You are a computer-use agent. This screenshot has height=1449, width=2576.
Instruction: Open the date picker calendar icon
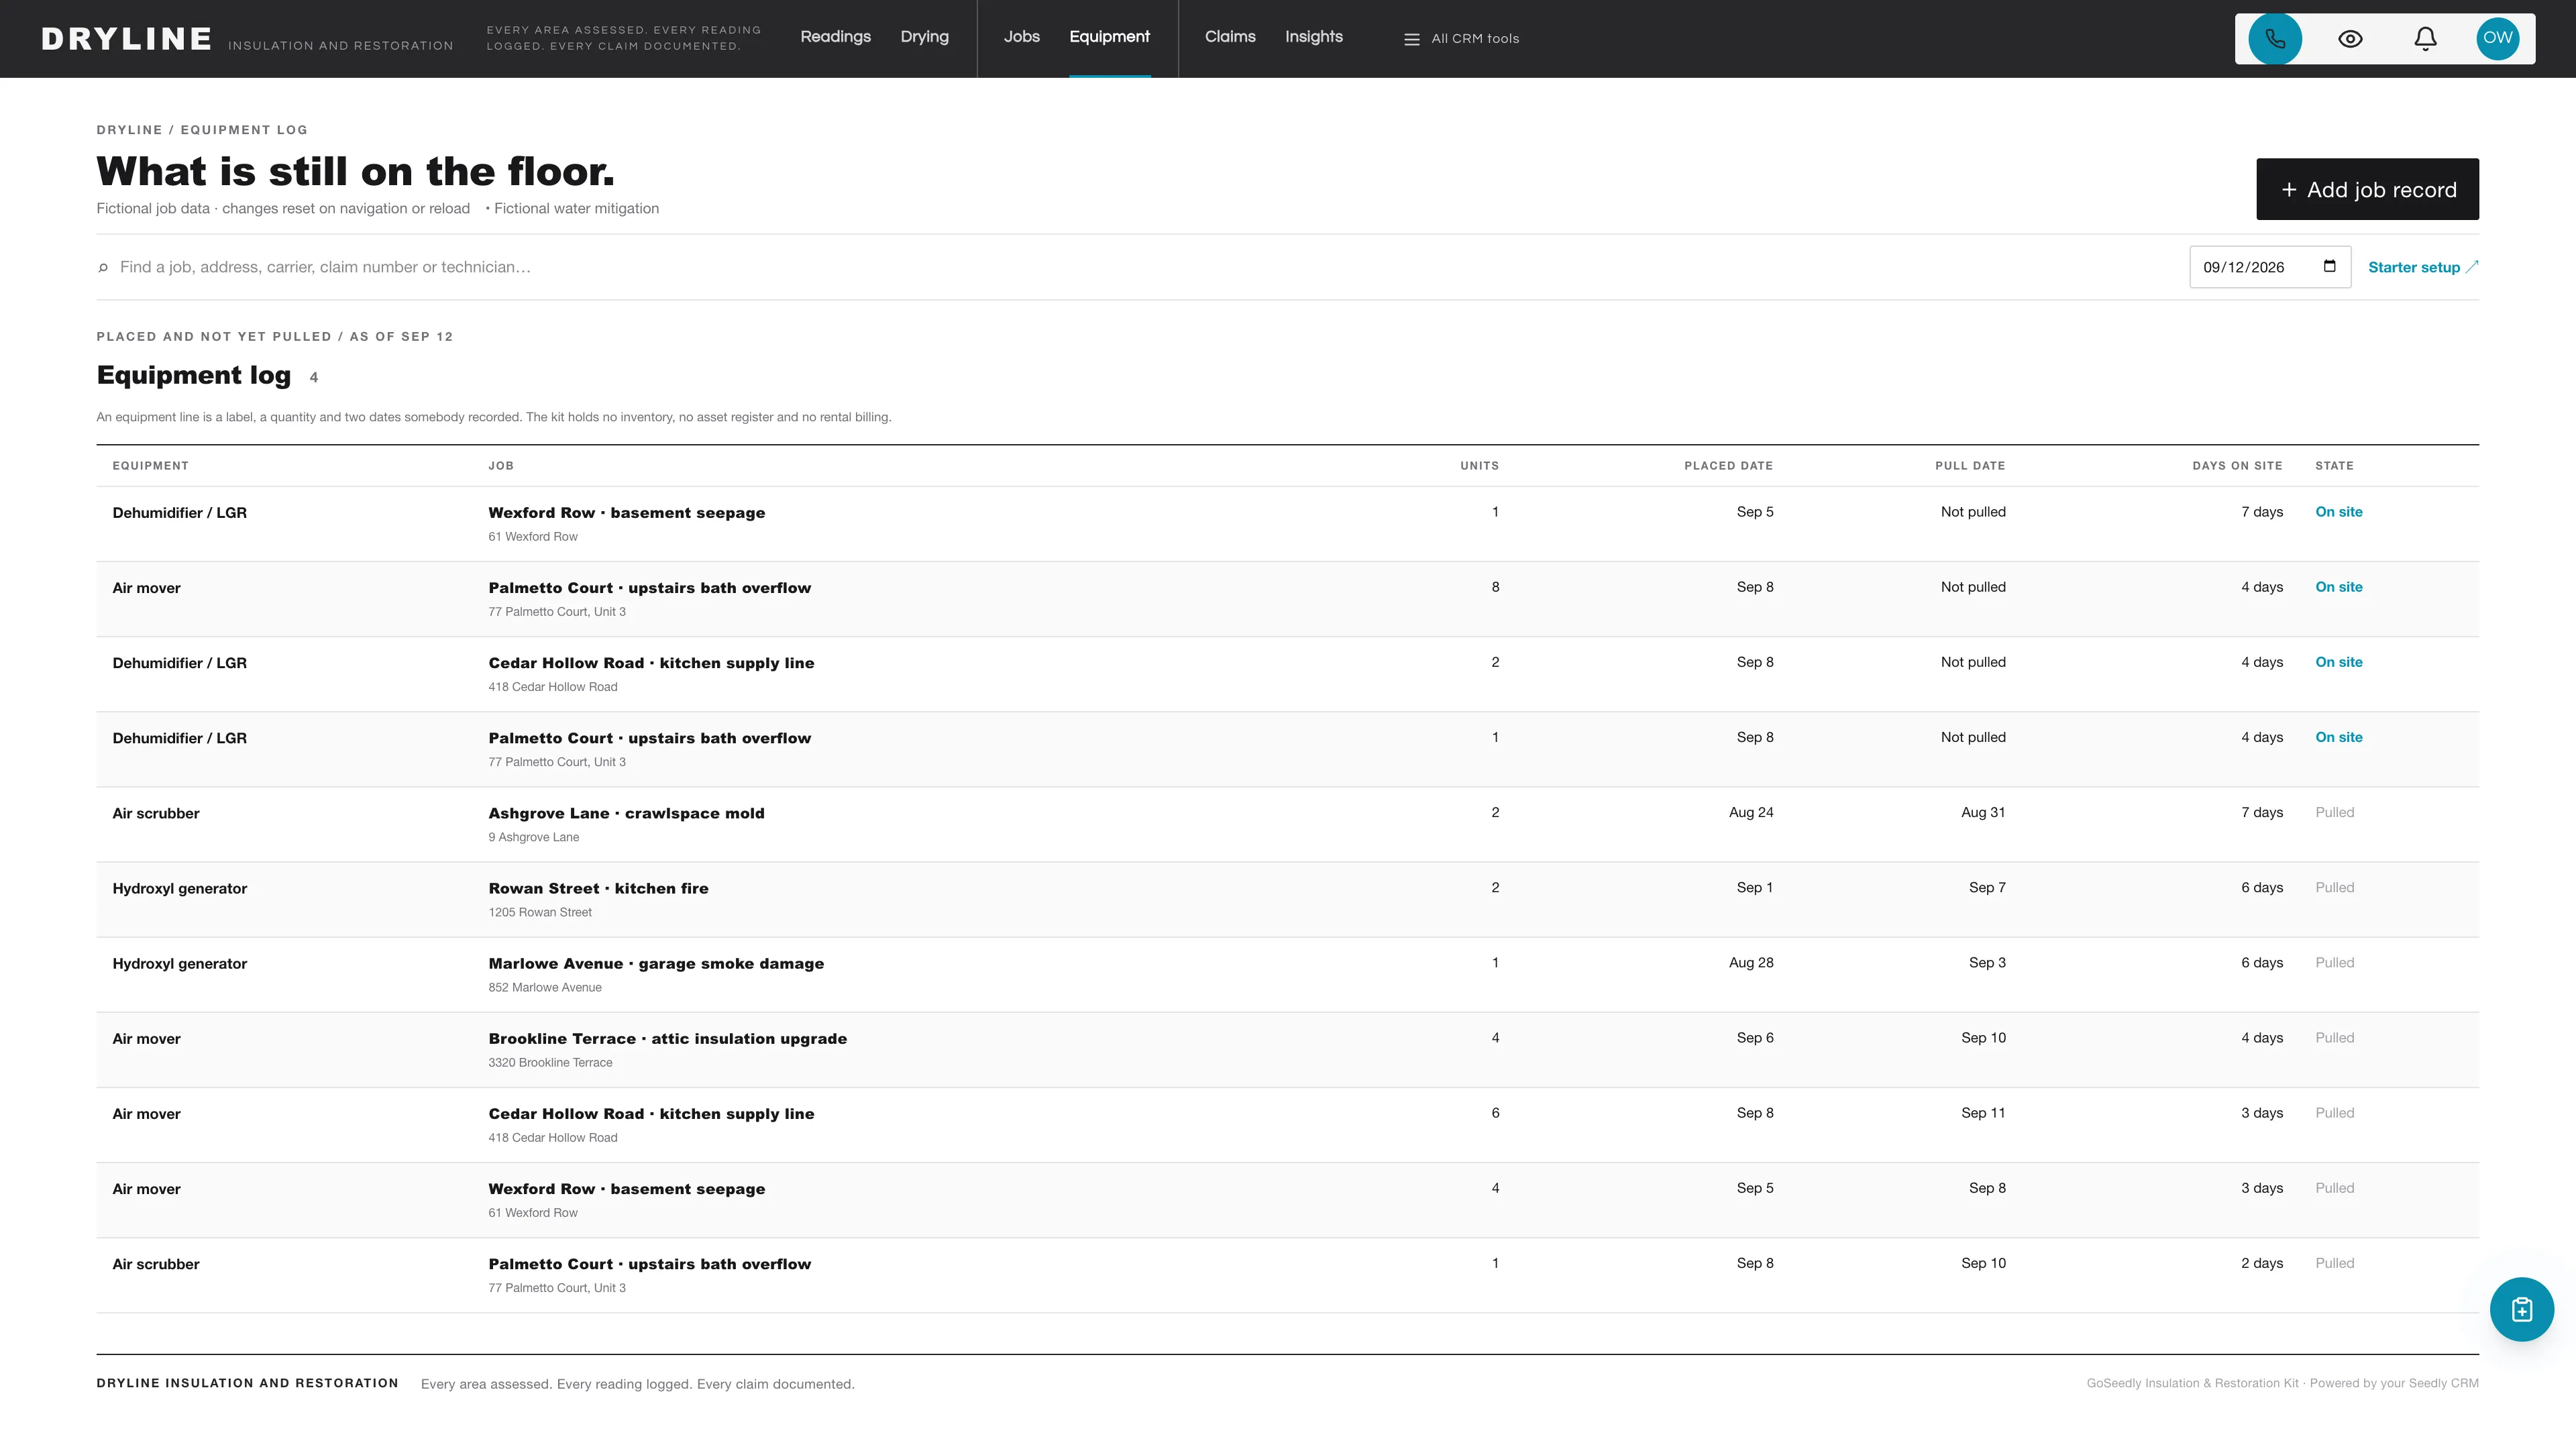click(x=2329, y=266)
